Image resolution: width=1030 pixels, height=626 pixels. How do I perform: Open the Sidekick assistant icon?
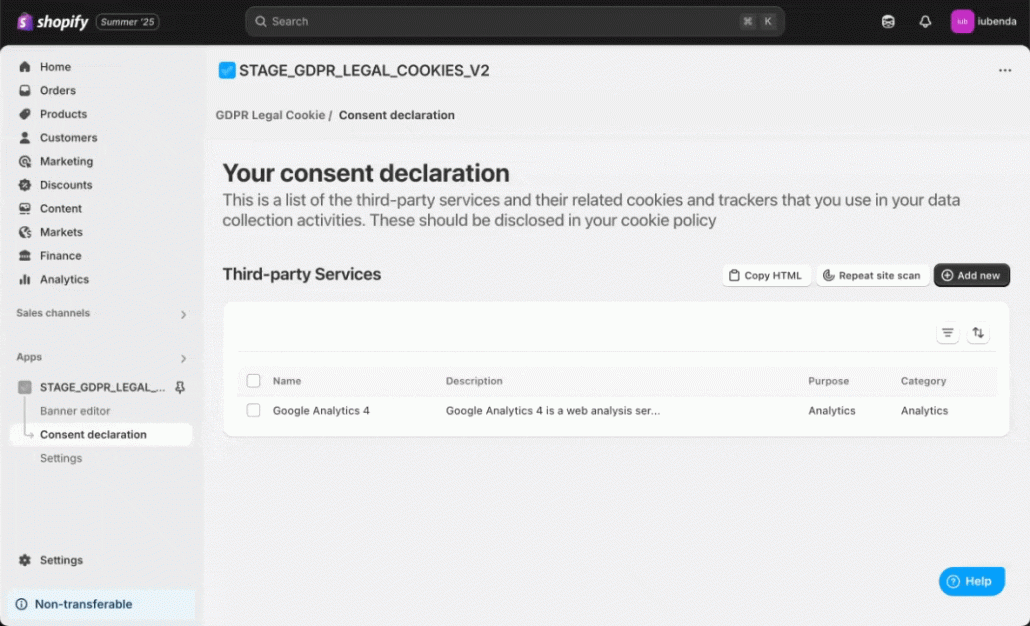point(887,22)
